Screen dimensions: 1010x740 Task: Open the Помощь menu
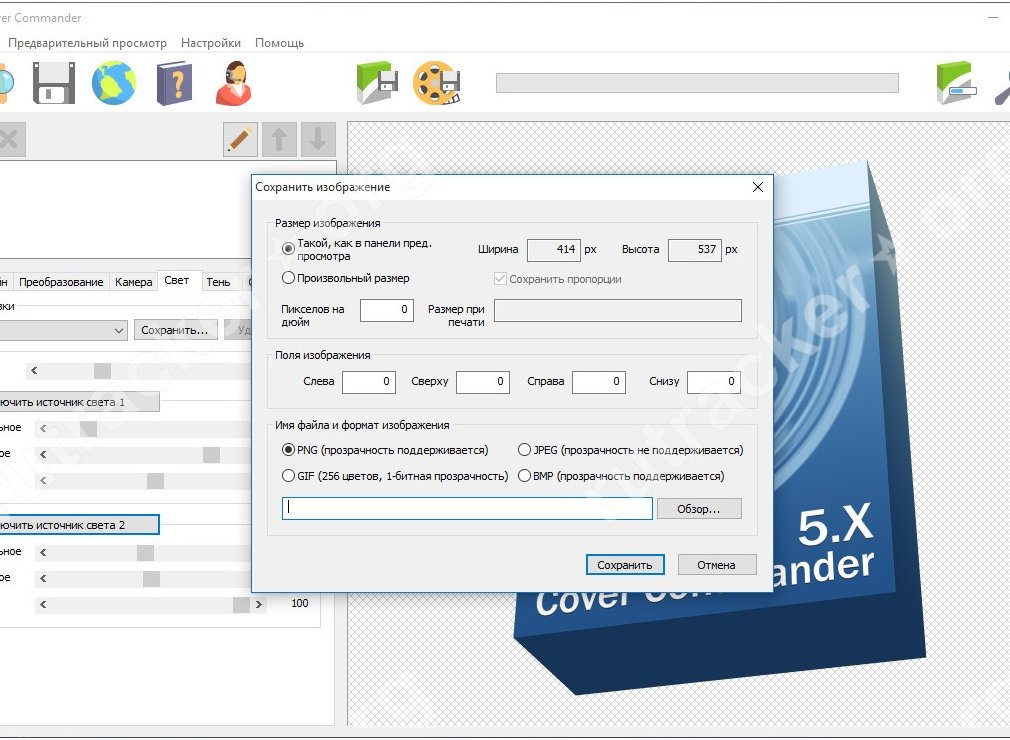coord(279,43)
